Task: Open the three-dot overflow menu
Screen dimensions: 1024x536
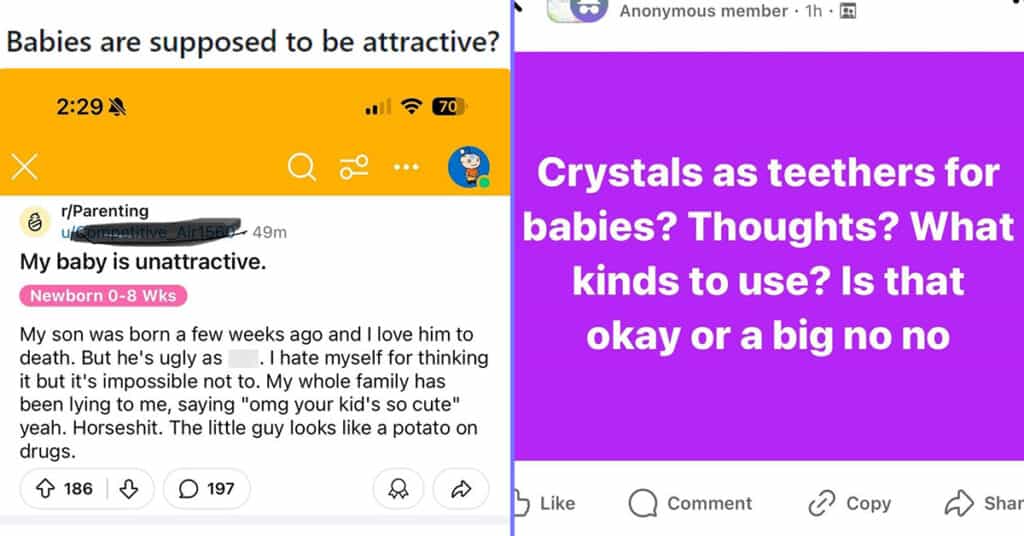Action: point(406,167)
